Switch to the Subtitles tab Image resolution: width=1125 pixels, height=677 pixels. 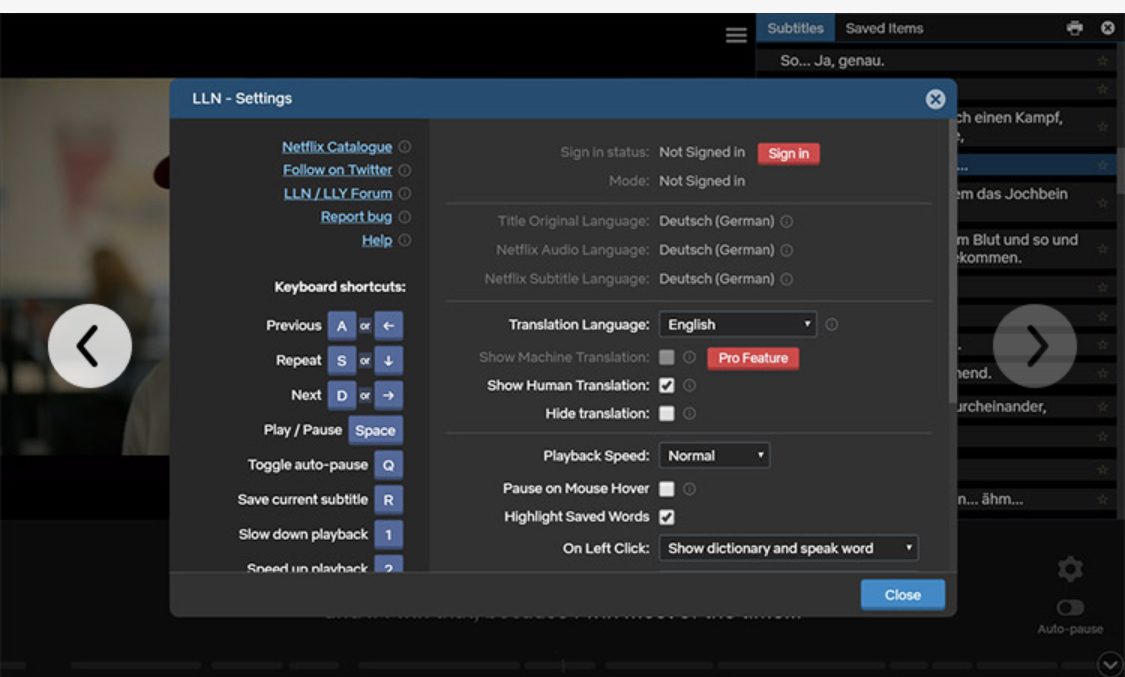click(x=795, y=29)
